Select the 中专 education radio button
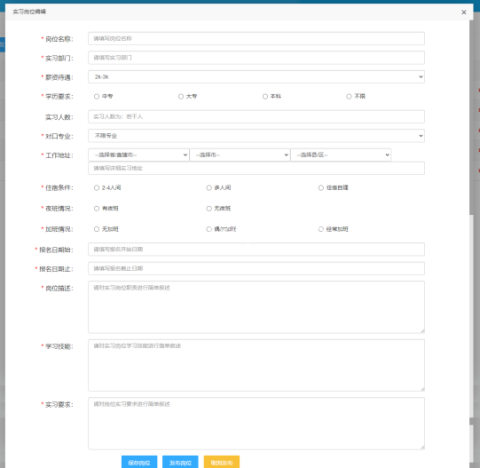 point(97,96)
